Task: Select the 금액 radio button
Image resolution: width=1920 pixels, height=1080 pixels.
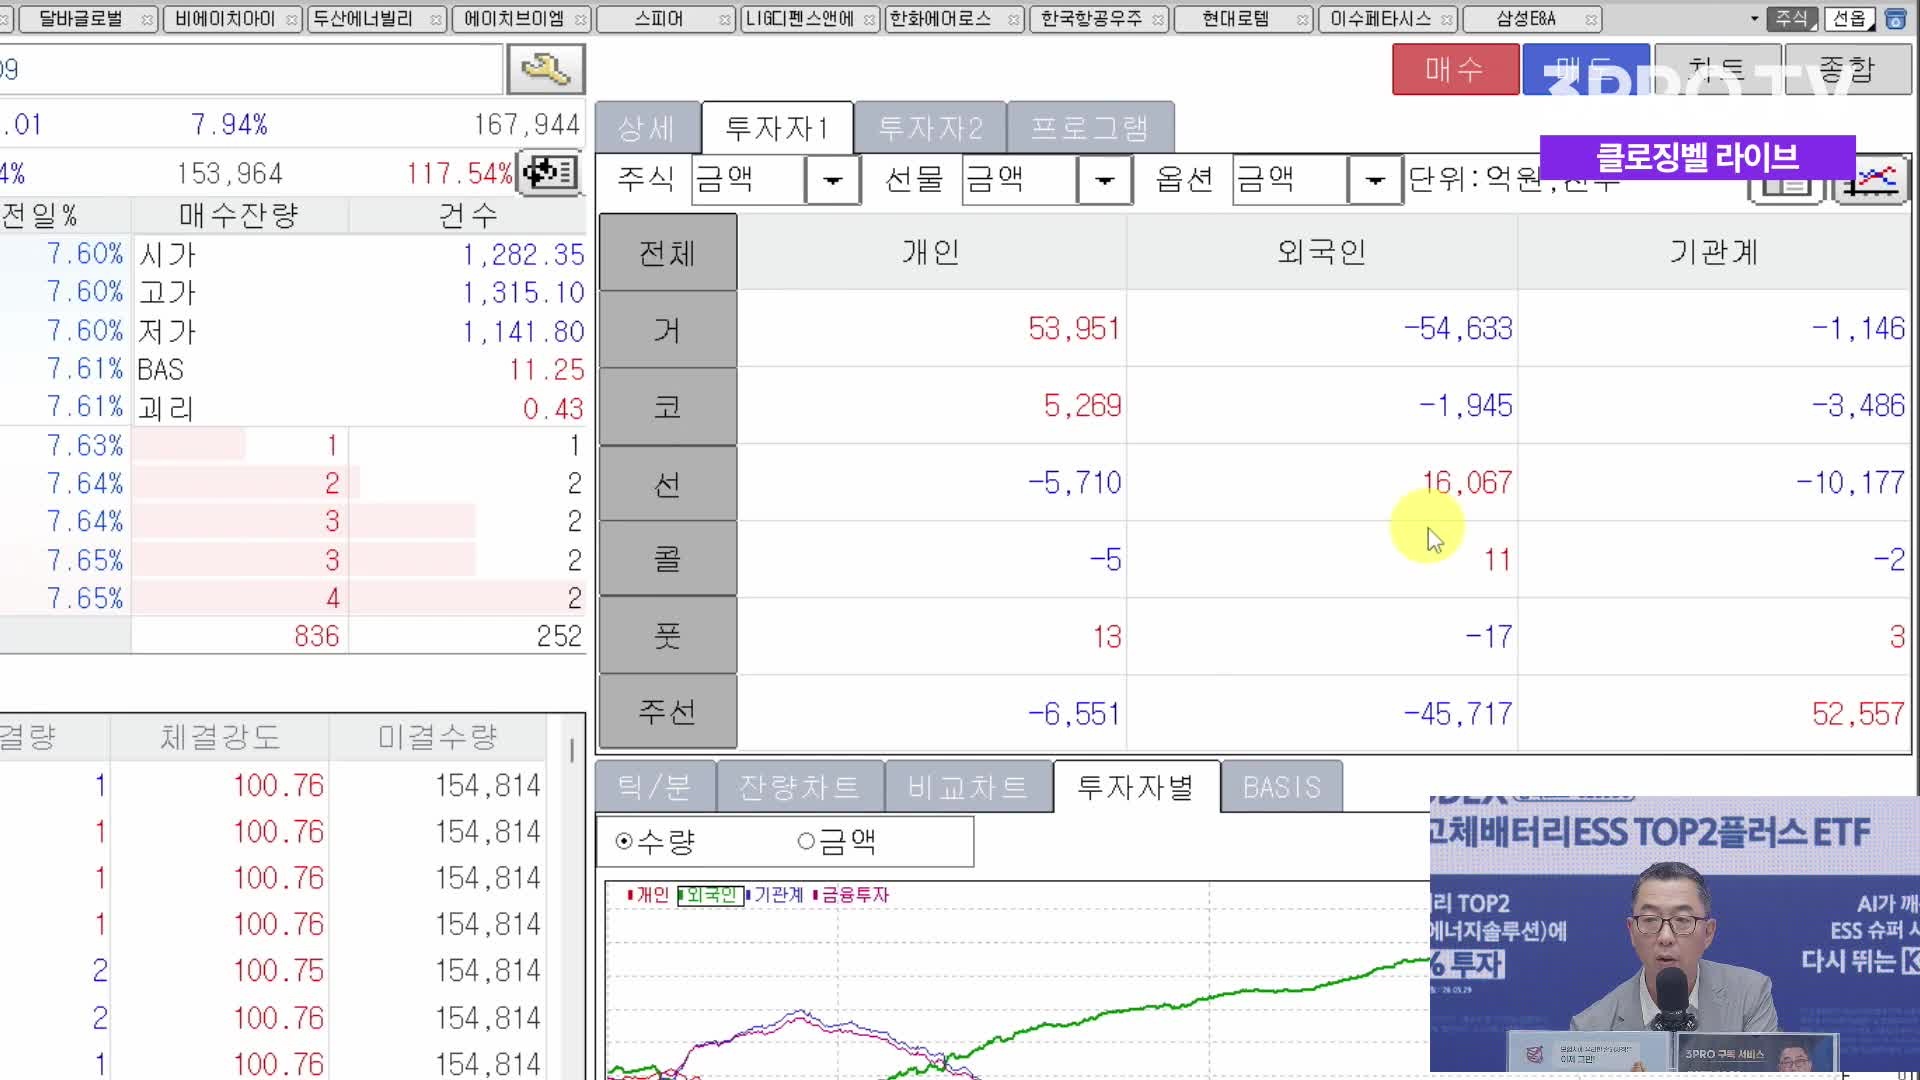Action: point(806,841)
